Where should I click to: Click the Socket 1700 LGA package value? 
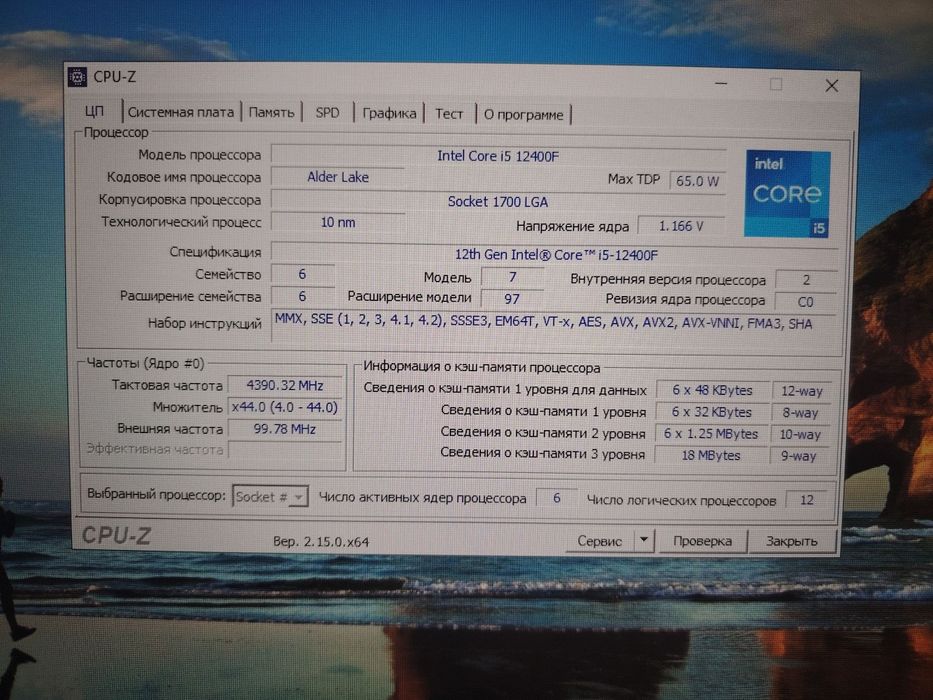(498, 201)
